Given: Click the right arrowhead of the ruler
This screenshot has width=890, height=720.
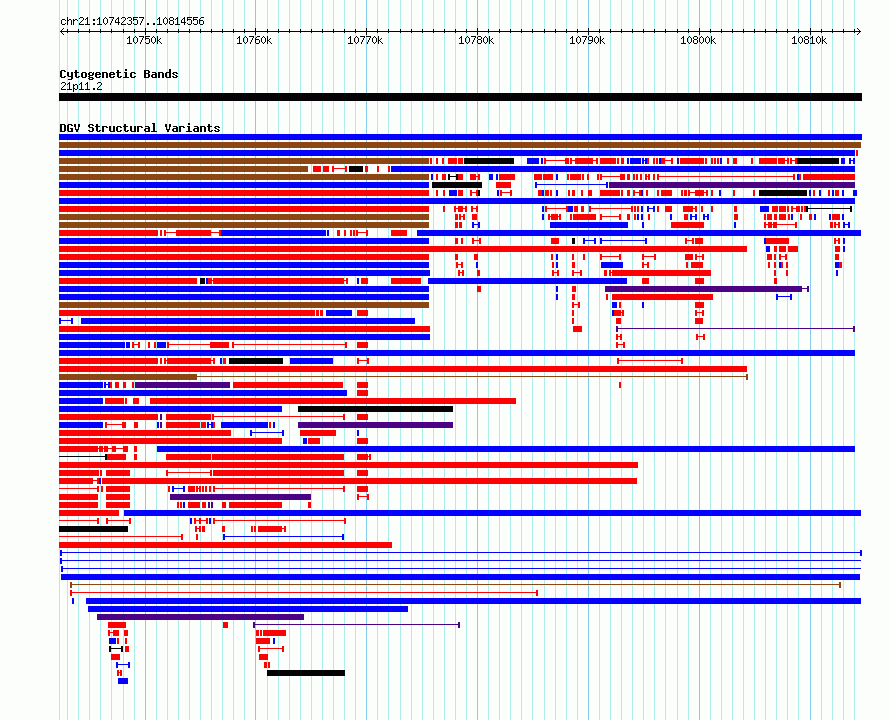Looking at the screenshot, I should tap(859, 32).
